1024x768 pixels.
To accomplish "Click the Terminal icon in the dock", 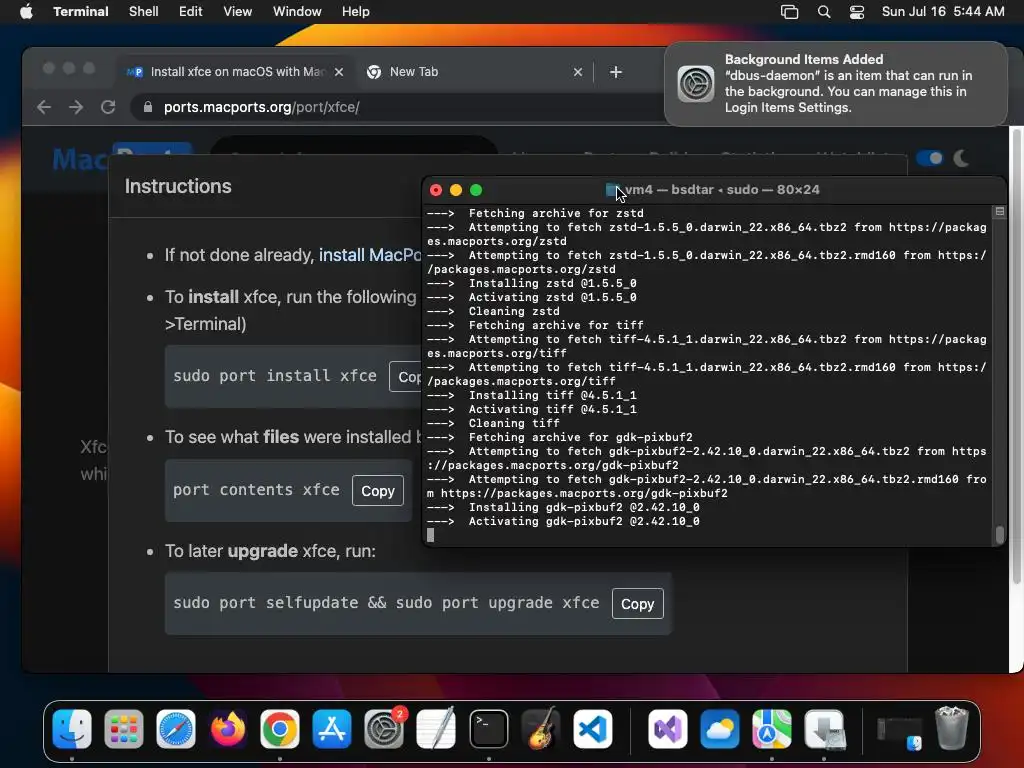I will pyautogui.click(x=488, y=729).
